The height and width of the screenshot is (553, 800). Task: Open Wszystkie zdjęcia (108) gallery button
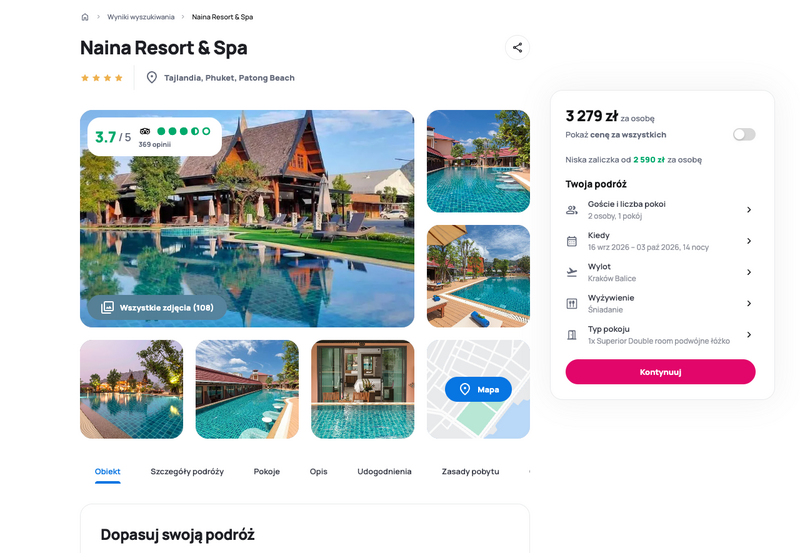click(157, 308)
